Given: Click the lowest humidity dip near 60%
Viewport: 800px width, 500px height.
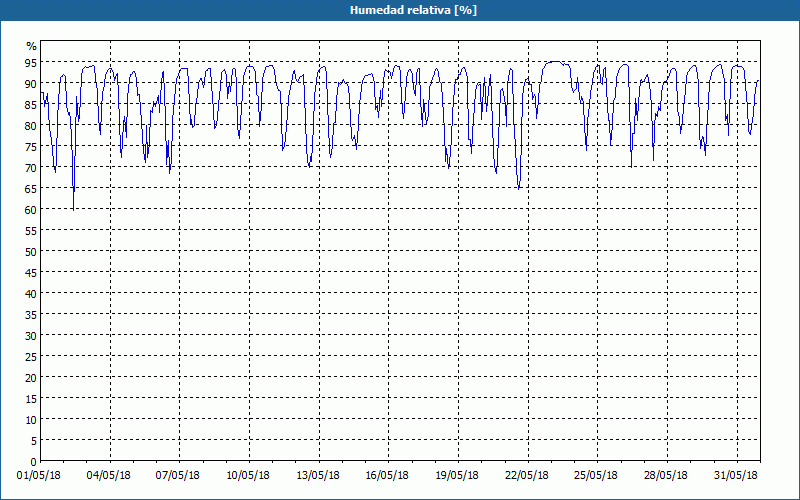Looking at the screenshot, I should 73,209.
